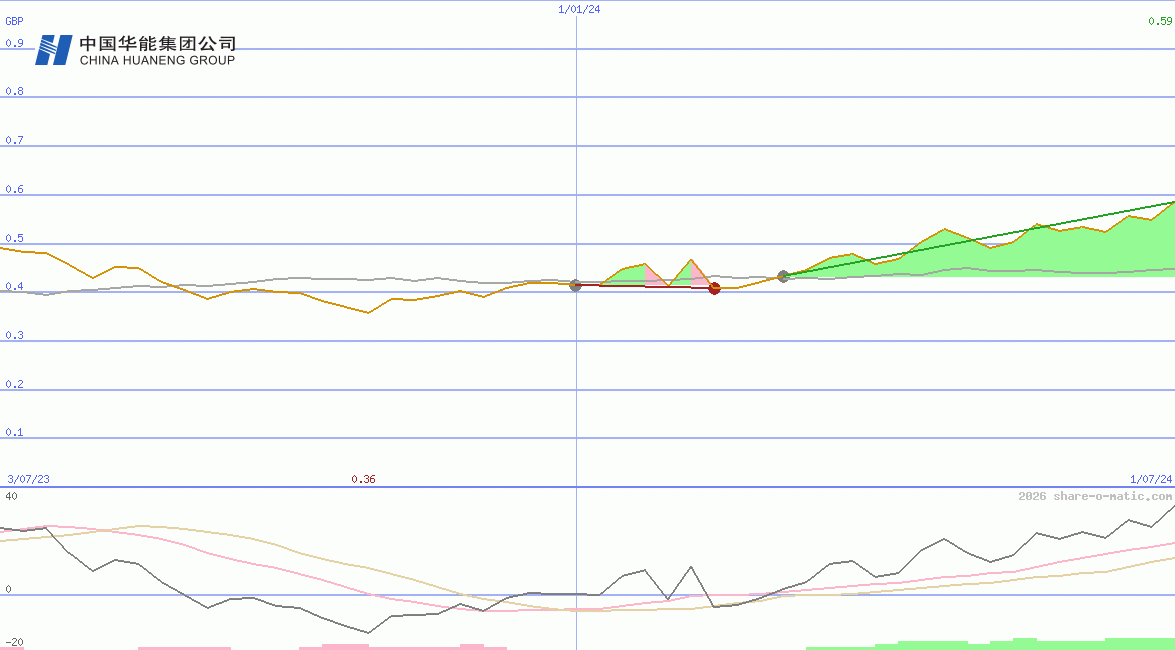Click the green uptrend line on the chart
Image resolution: width=1175 pixels, height=650 pixels.
coord(979,239)
